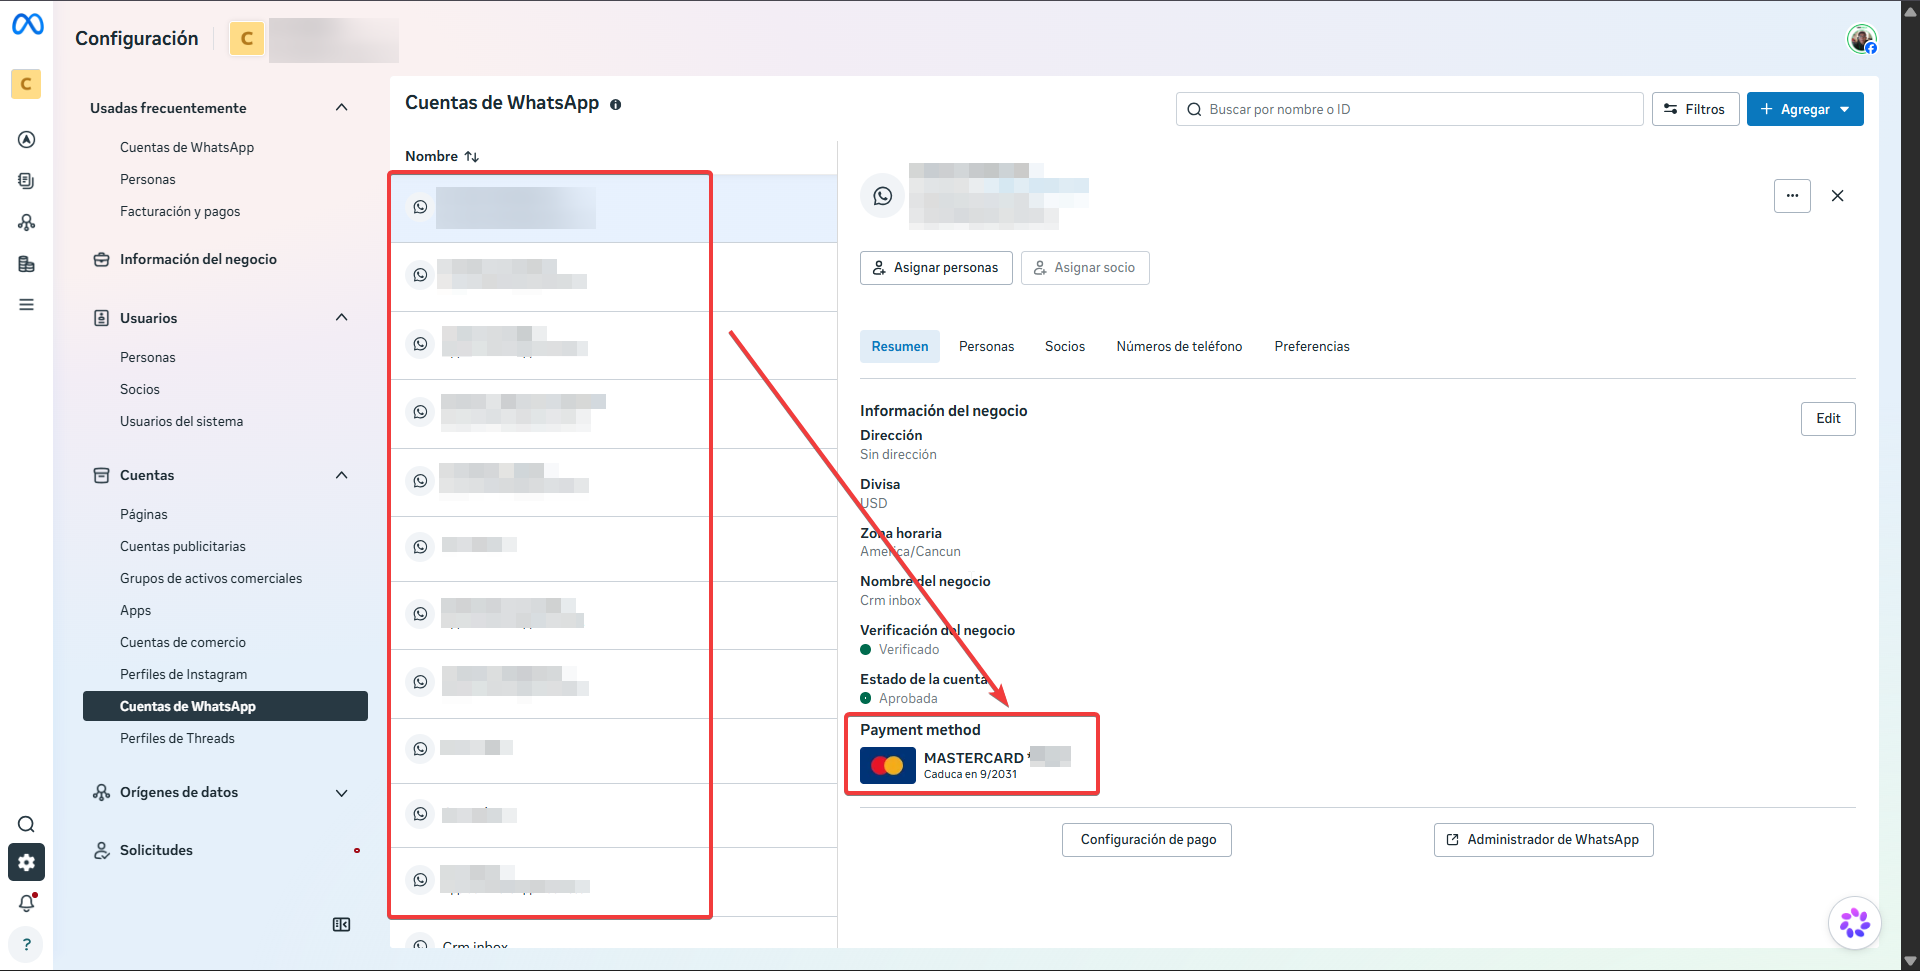Click the profile avatar in top right
This screenshot has height=971, width=1920.
click(x=1861, y=39)
